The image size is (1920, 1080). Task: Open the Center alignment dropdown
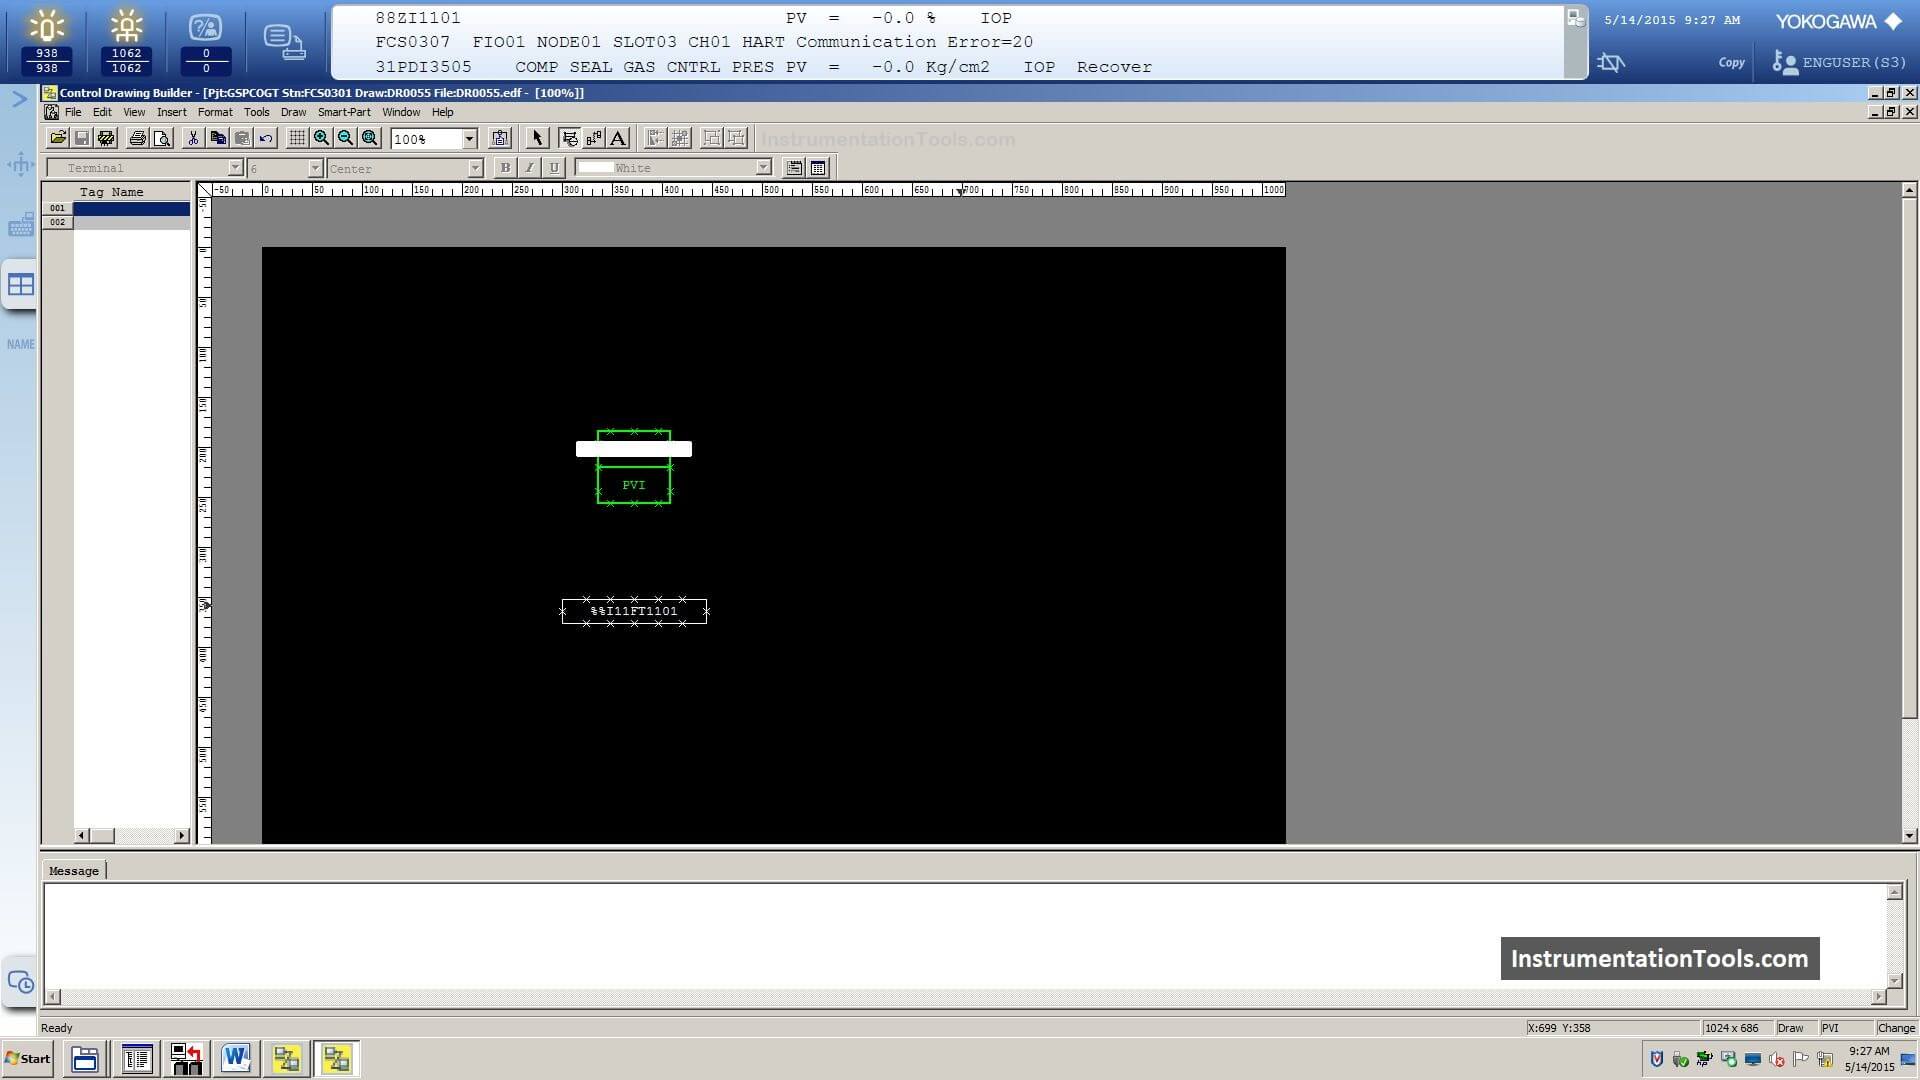pyautogui.click(x=475, y=168)
